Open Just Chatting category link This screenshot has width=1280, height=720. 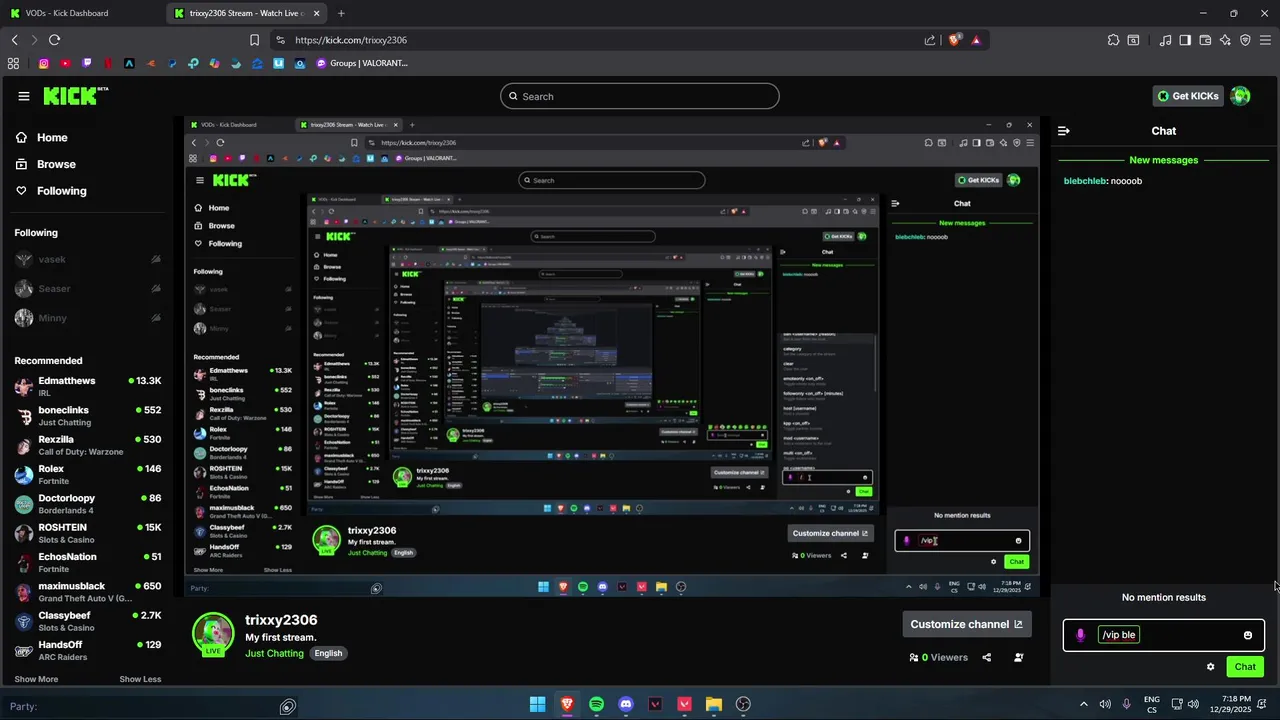click(274, 653)
